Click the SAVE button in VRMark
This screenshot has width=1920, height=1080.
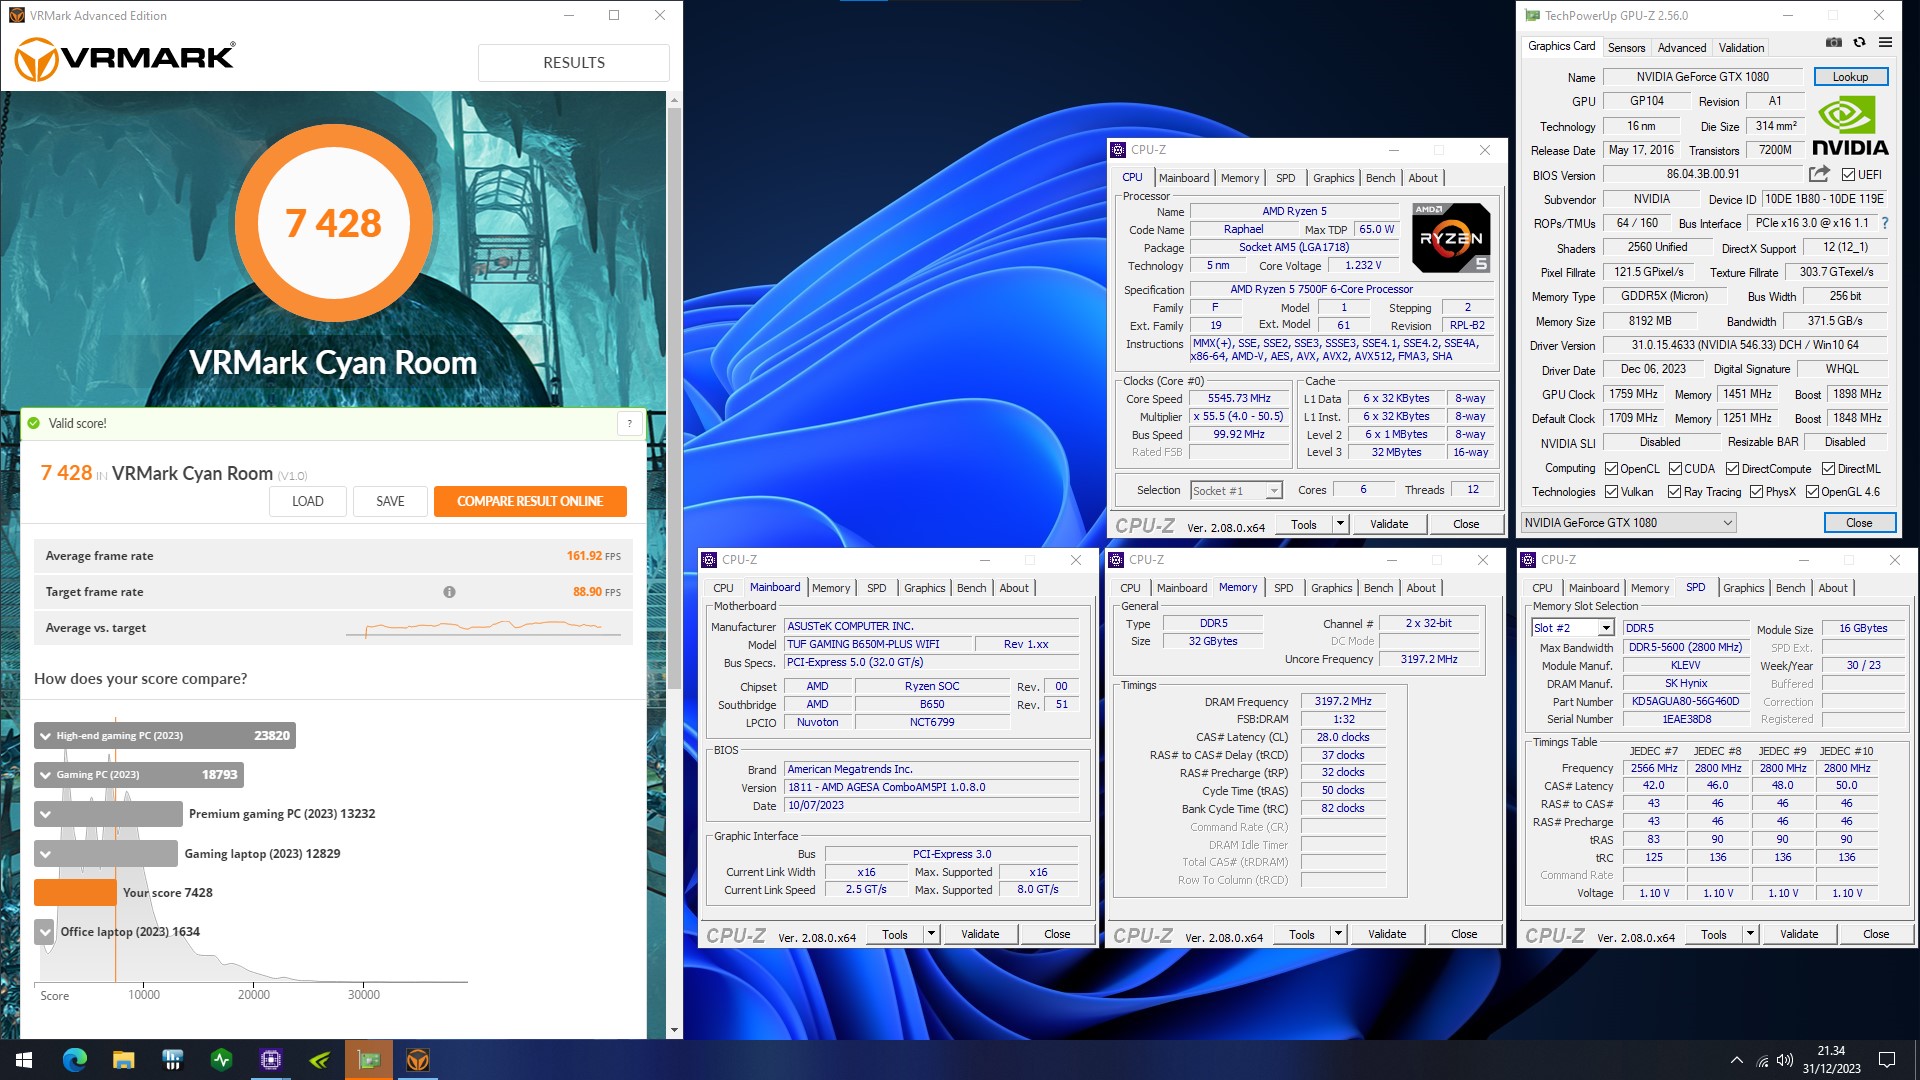(x=390, y=501)
